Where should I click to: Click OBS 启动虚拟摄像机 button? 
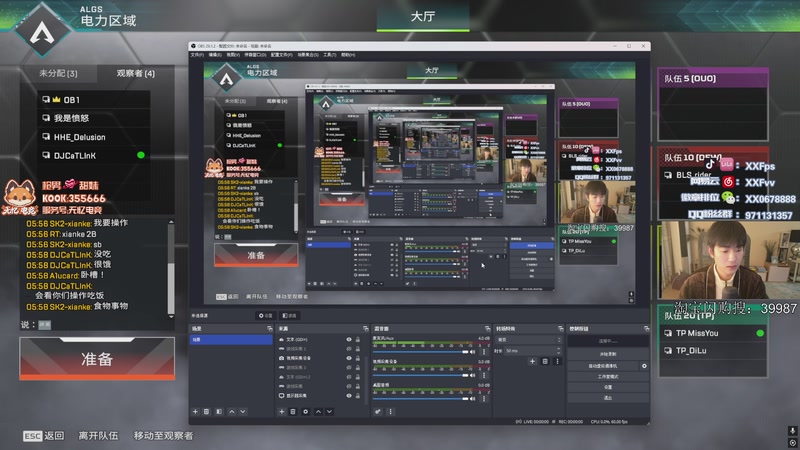point(603,366)
